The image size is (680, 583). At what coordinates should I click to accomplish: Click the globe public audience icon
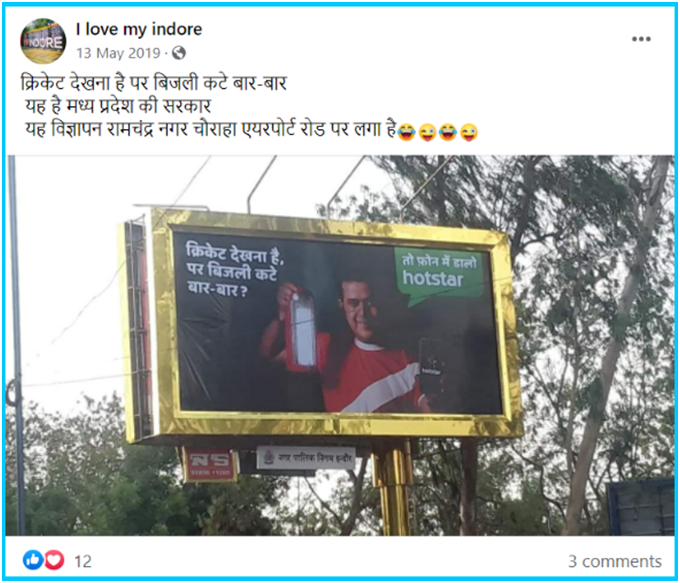(x=179, y=53)
